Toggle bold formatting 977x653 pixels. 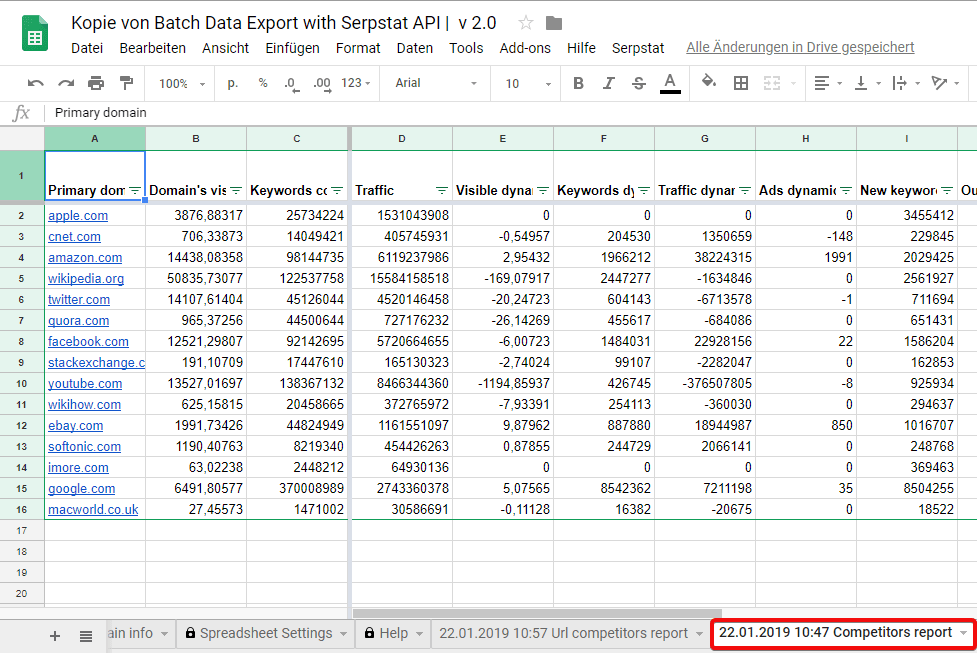578,83
